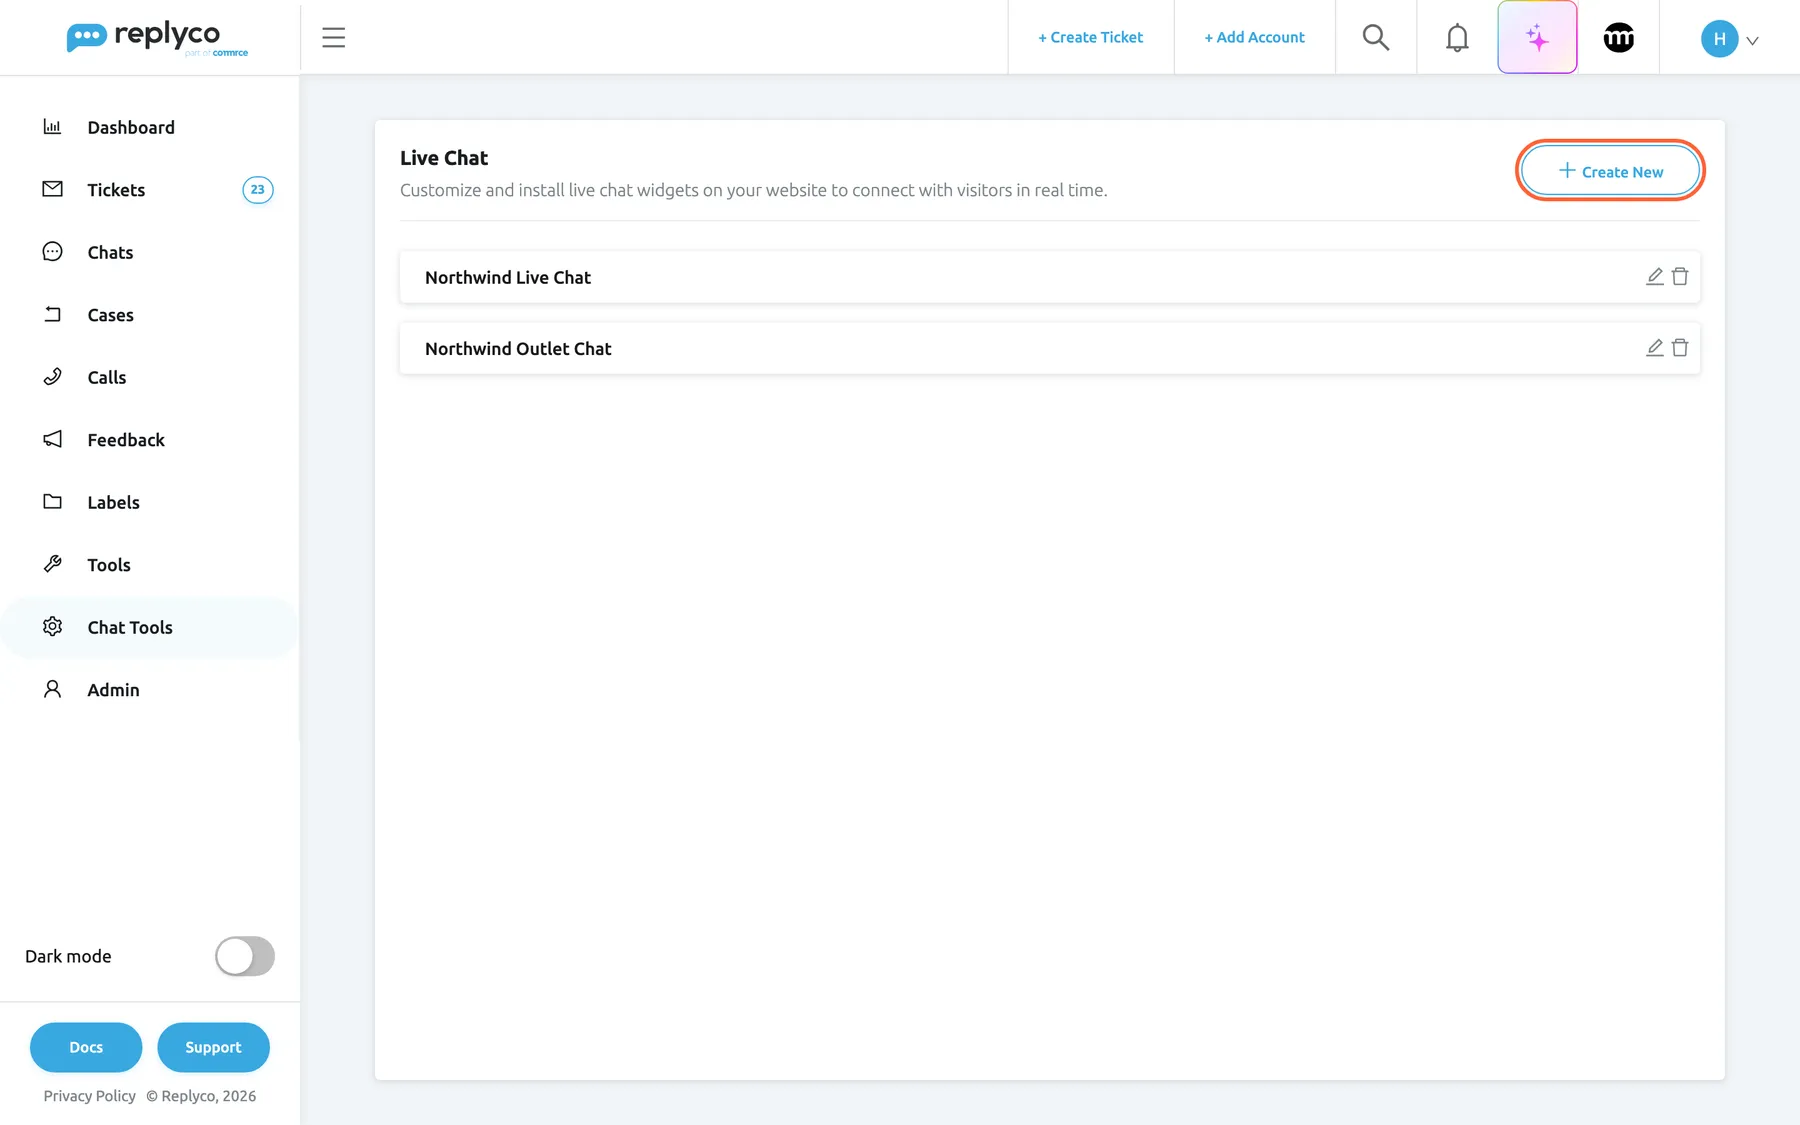Click the black commrce logo icon

click(x=1618, y=38)
